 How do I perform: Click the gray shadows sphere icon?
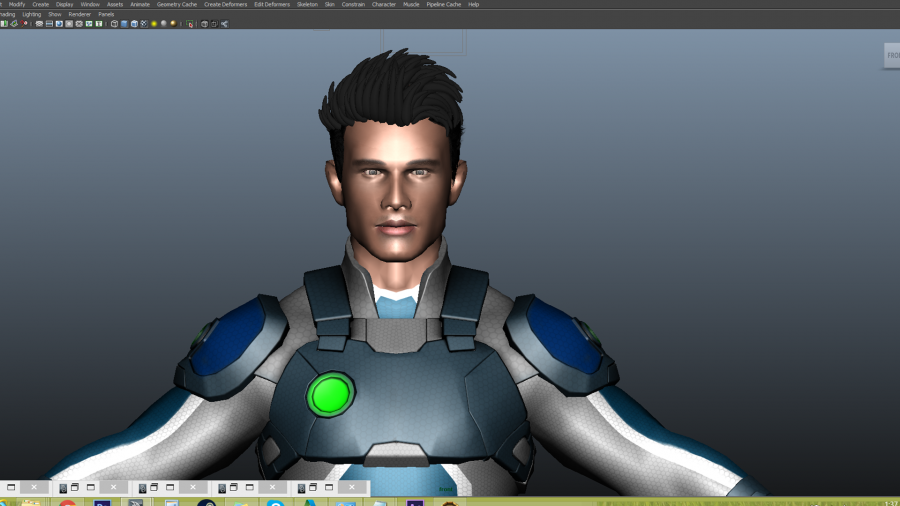tap(163, 23)
